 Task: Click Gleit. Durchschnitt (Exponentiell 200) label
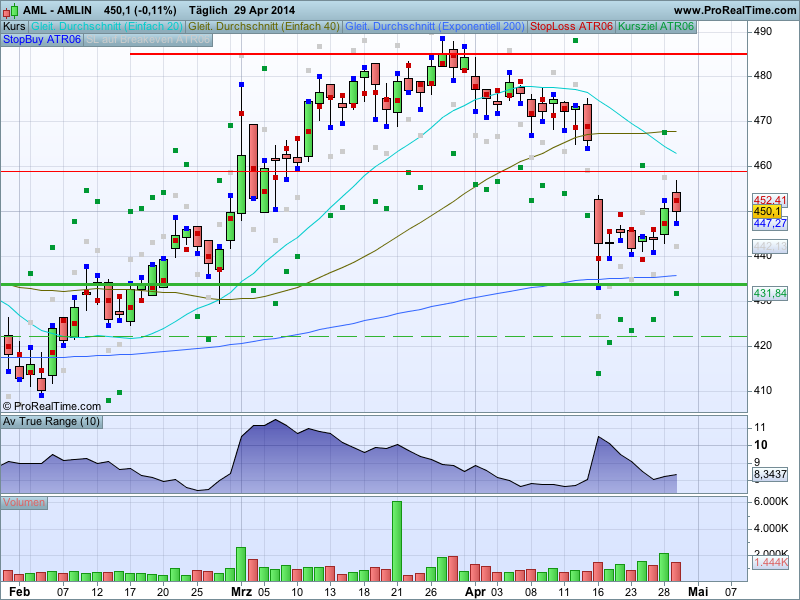[435, 27]
